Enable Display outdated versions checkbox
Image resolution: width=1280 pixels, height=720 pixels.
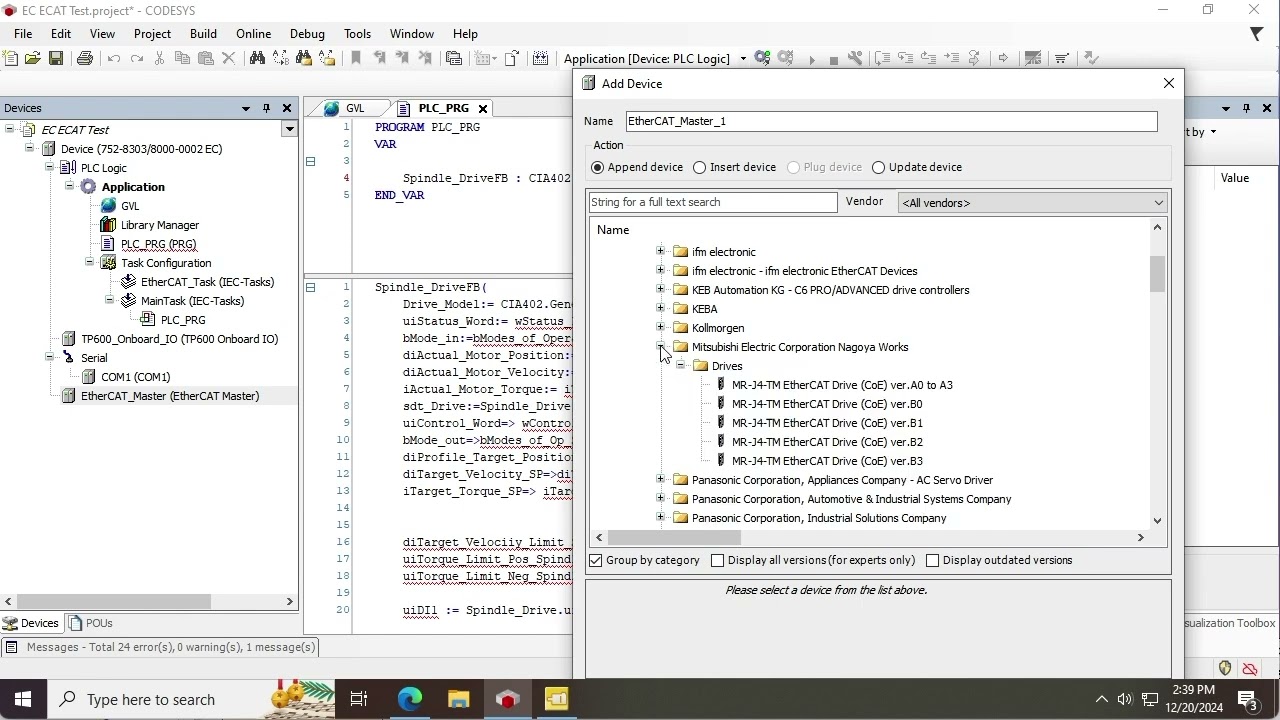932,560
